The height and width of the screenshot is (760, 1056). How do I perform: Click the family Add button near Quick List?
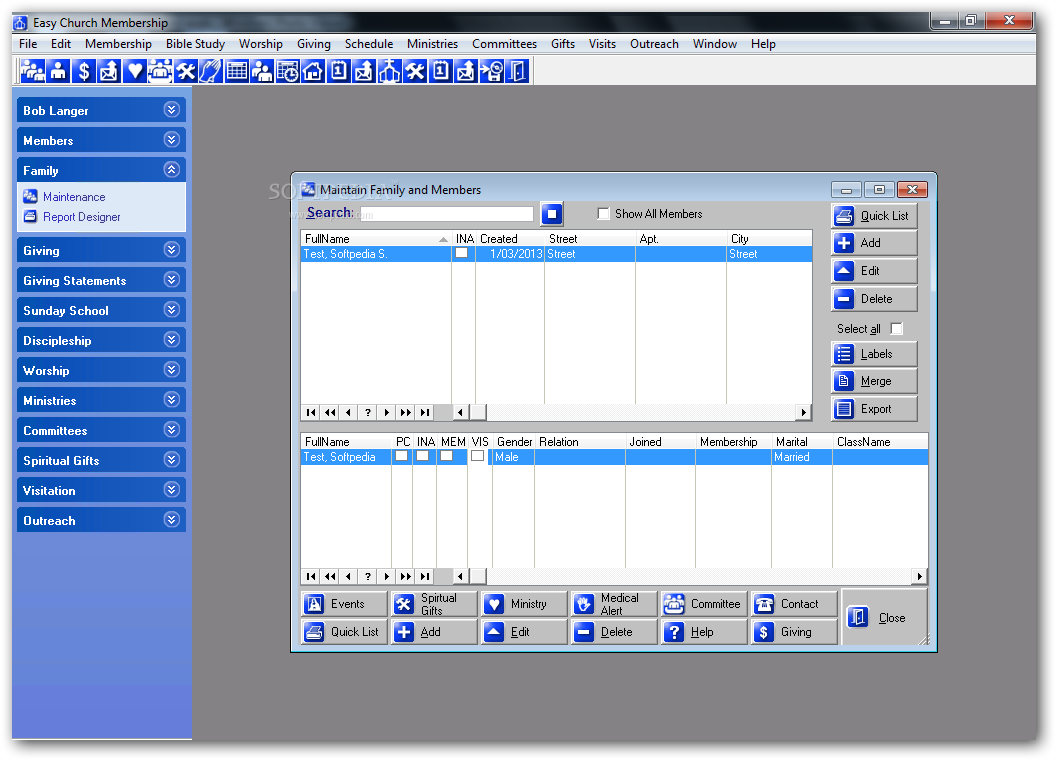click(x=874, y=243)
